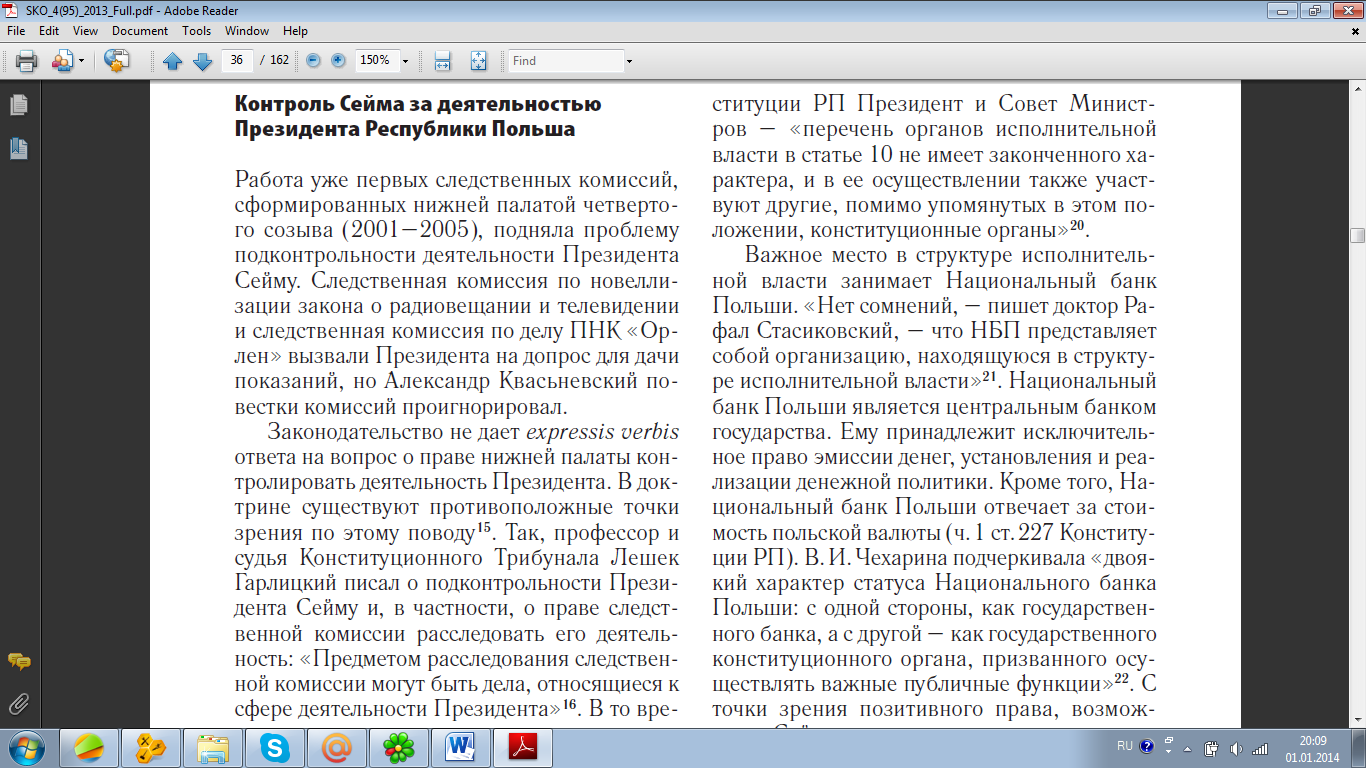The height and width of the screenshot is (768, 1366).
Task: Open the Pages thumbnails panel icon
Action: coord(18,105)
